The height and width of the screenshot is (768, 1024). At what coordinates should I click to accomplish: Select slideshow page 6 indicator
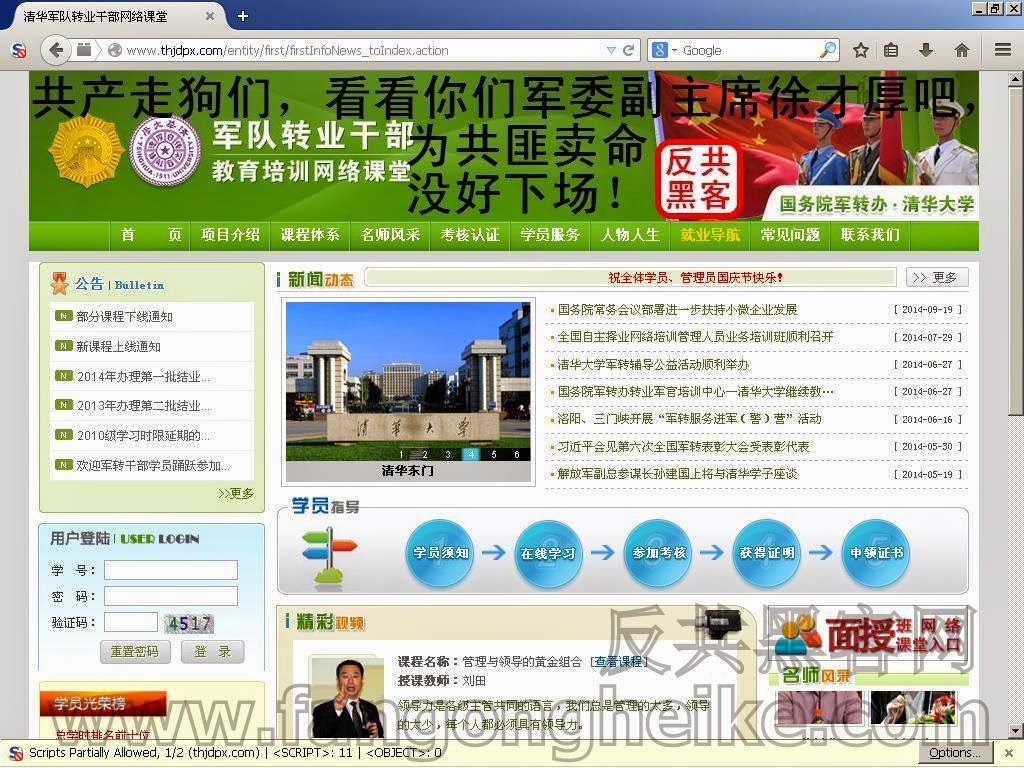[517, 454]
